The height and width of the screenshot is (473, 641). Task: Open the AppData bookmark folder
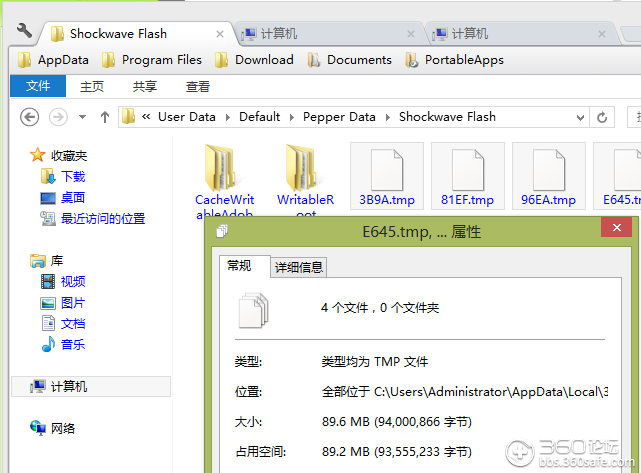point(53,60)
